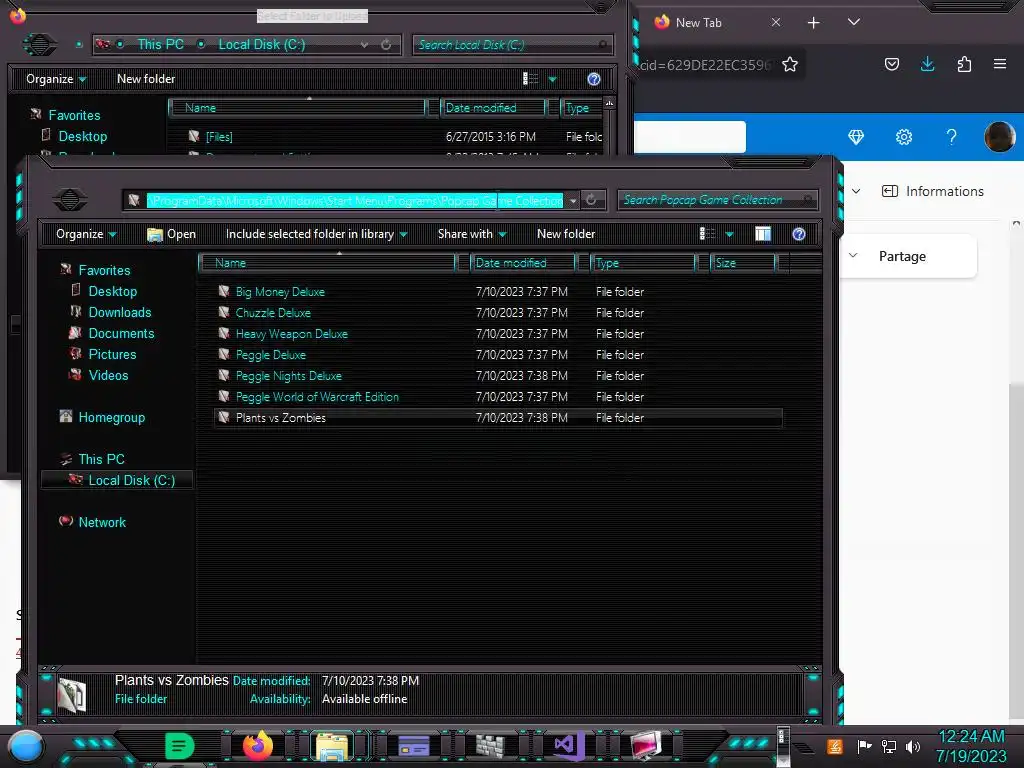Open the Firefox list all tabs chevron
Viewport: 1024px width, 768px height.
(x=854, y=22)
